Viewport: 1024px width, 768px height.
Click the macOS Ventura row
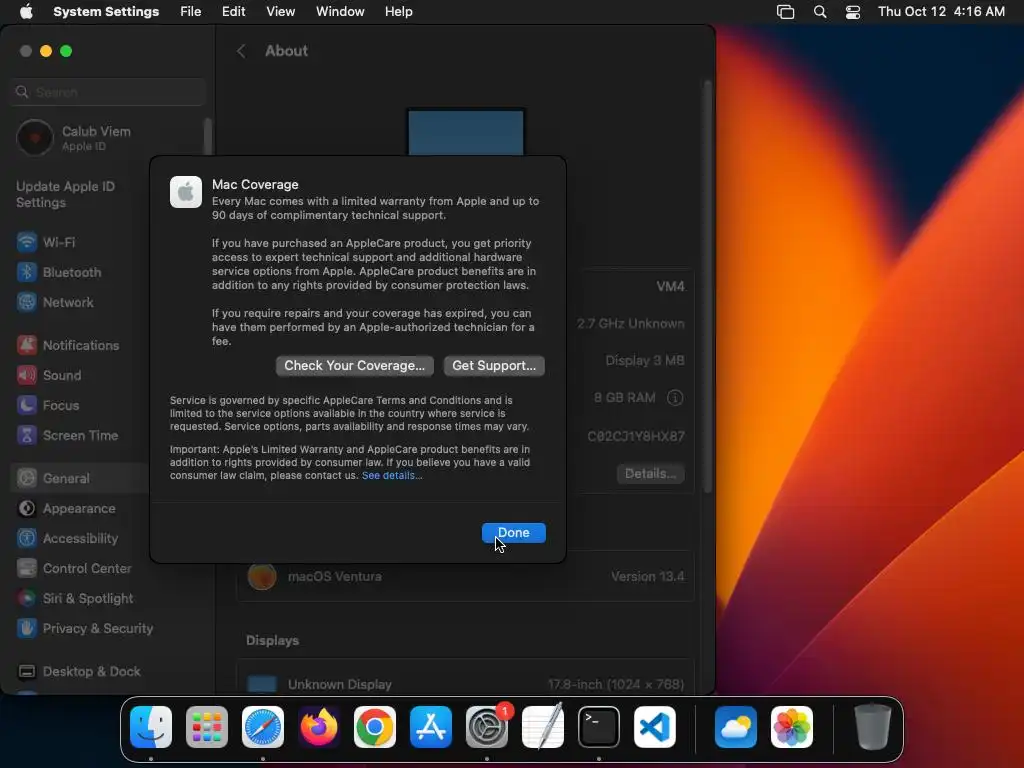click(x=466, y=577)
